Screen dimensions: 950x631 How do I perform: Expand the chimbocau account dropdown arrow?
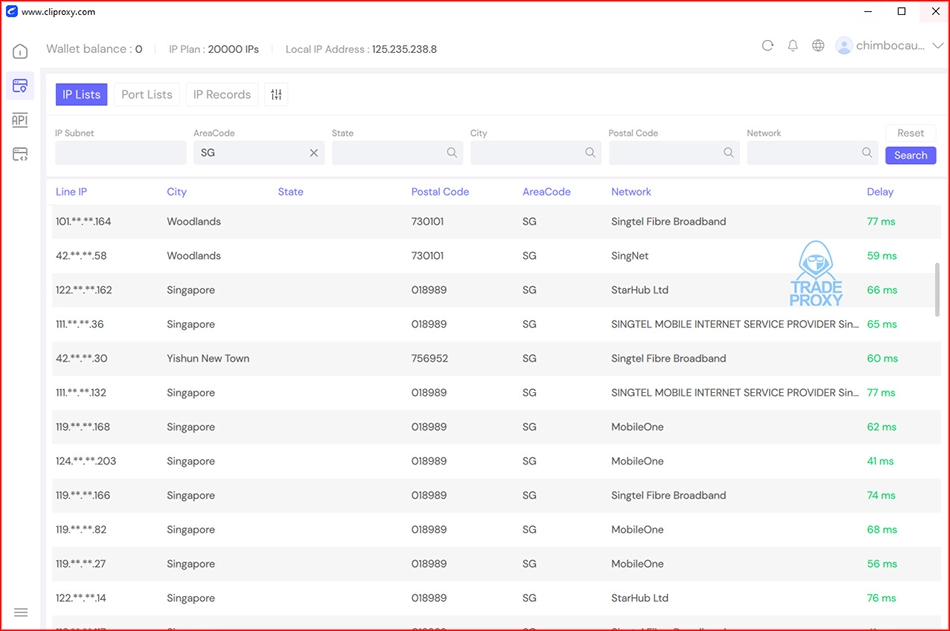pyautogui.click(x=937, y=45)
